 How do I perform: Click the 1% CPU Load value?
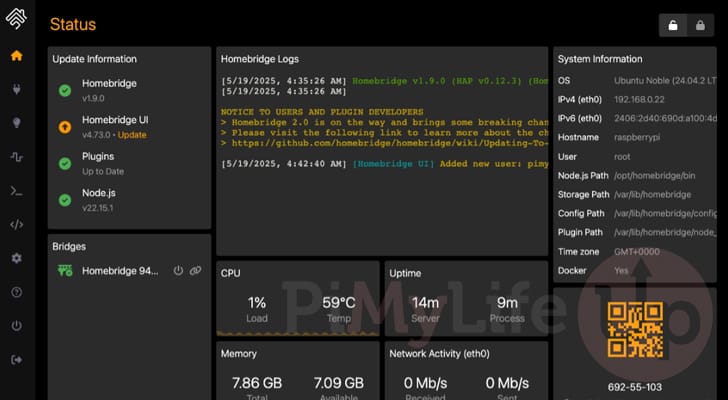pos(257,303)
